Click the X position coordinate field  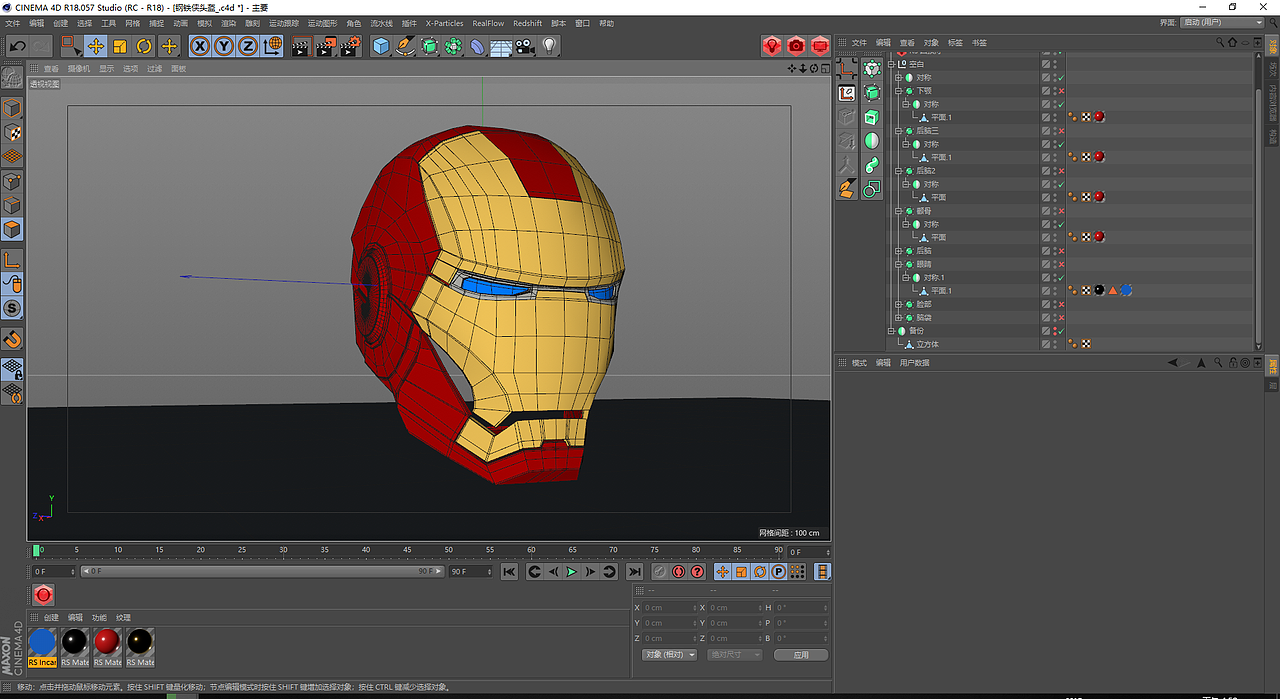pos(668,608)
